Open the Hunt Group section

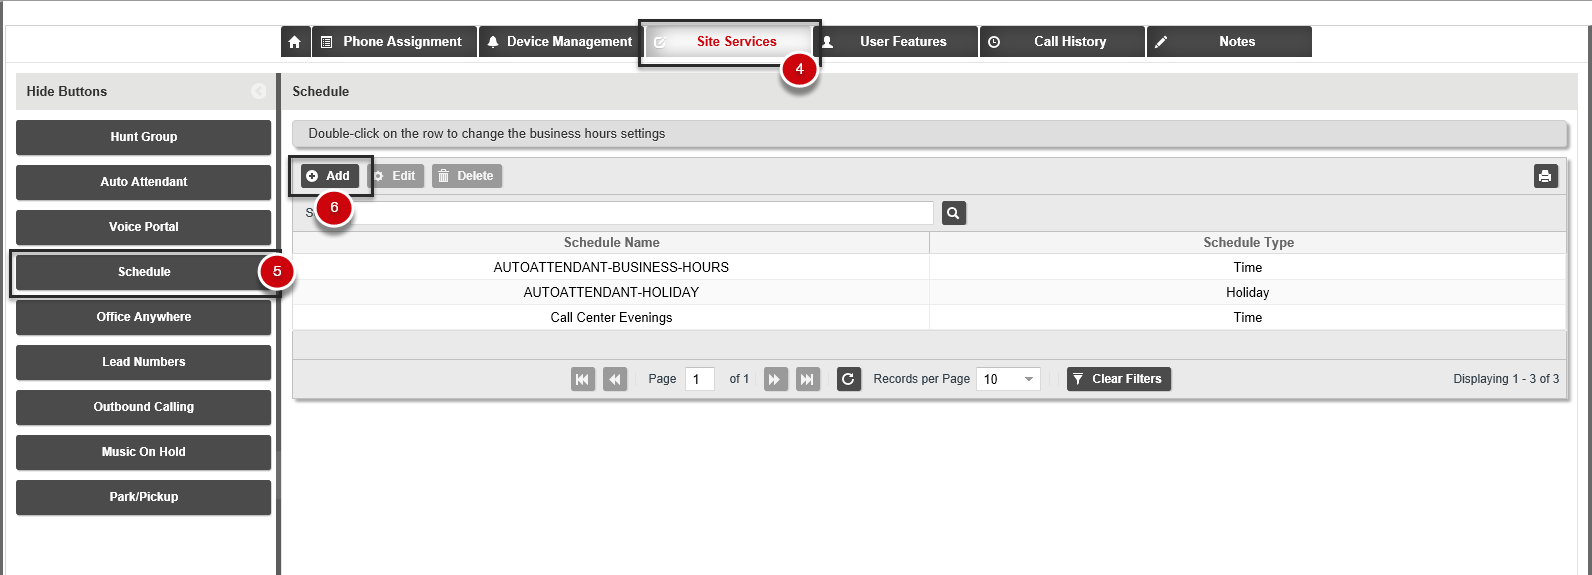[144, 137]
